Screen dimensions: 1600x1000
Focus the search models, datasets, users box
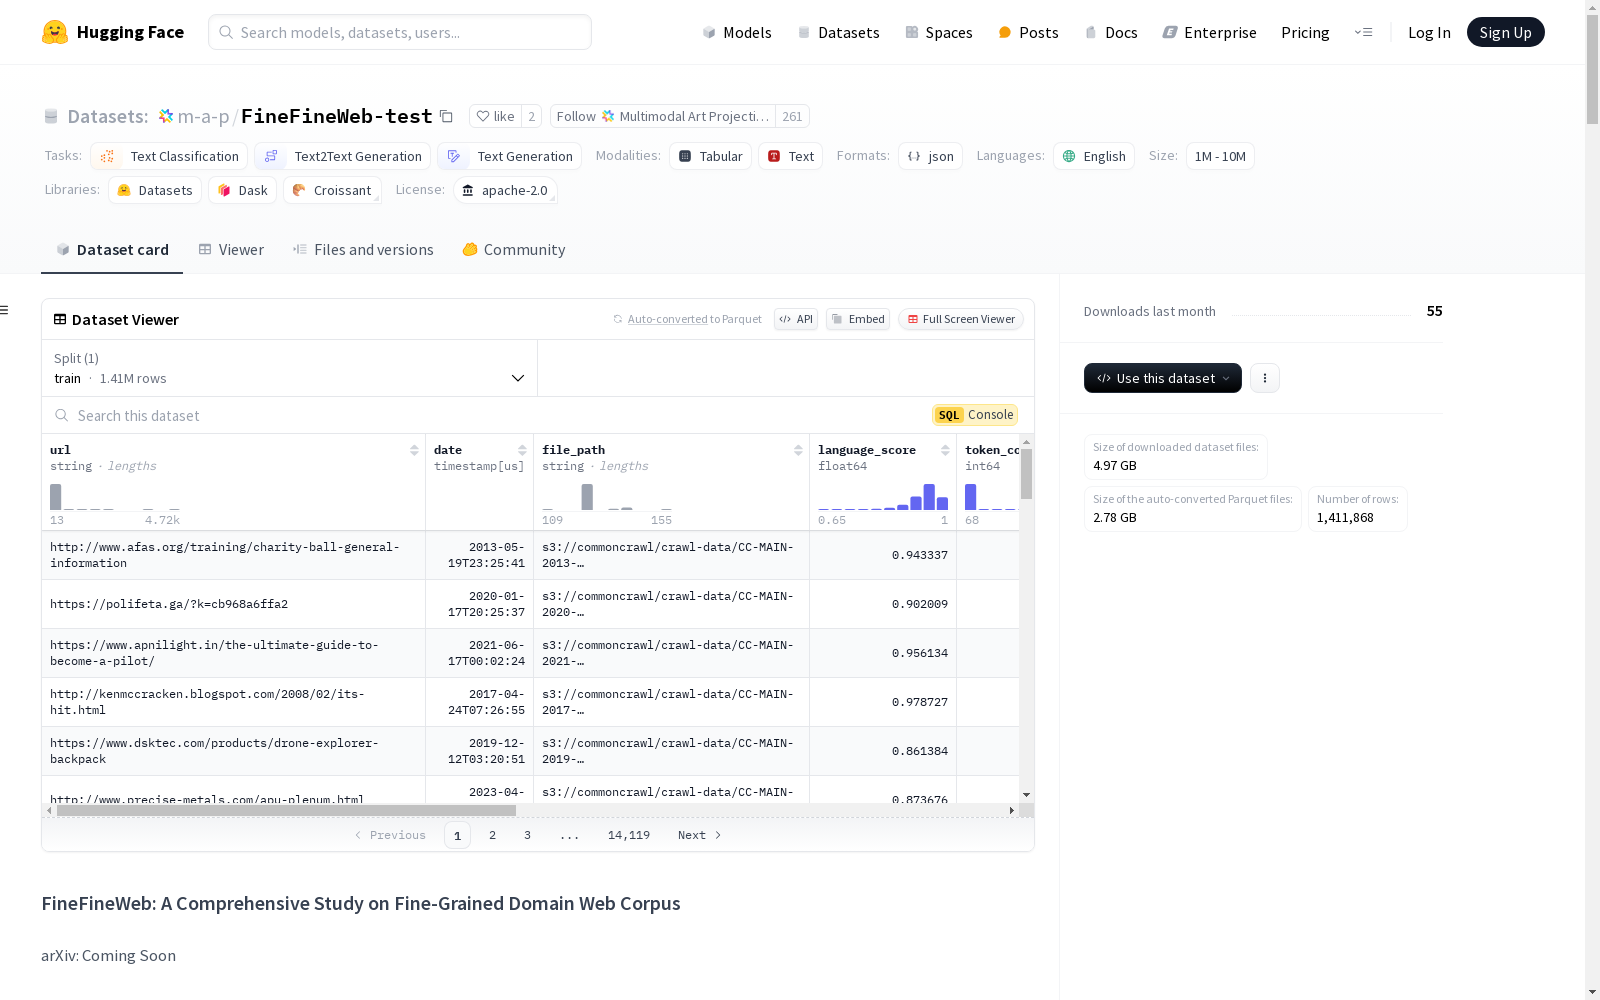coord(400,32)
